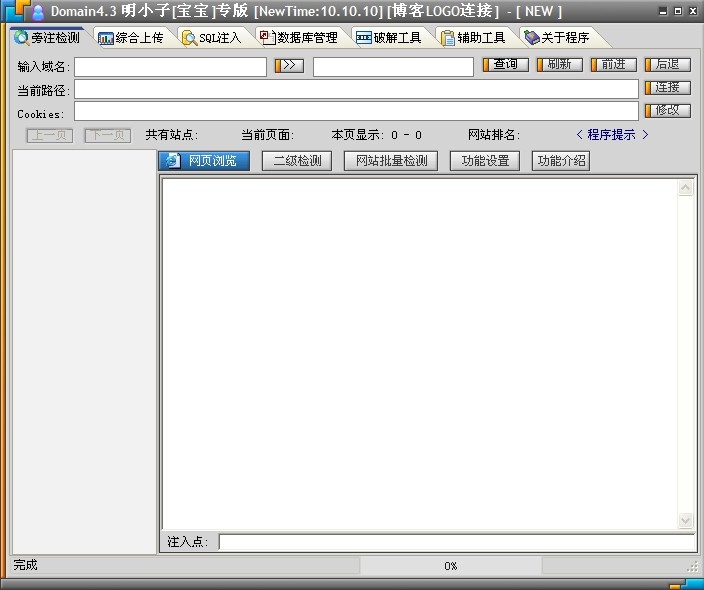Click the 输入域名 input field
Viewport: 704px width, 590px height.
(170, 67)
